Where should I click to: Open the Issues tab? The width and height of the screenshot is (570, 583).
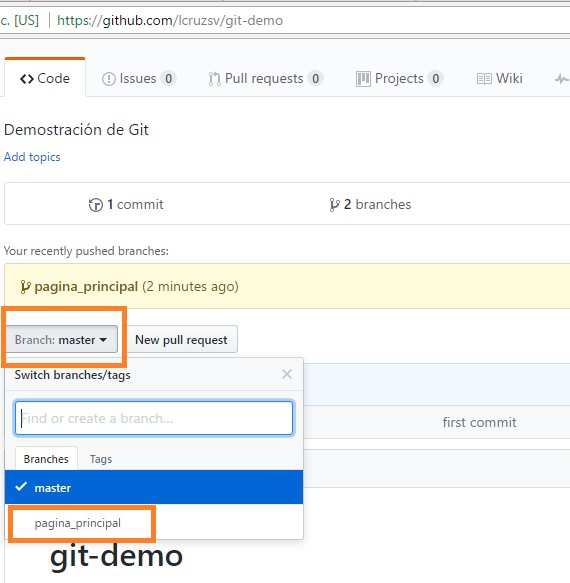(x=138, y=78)
